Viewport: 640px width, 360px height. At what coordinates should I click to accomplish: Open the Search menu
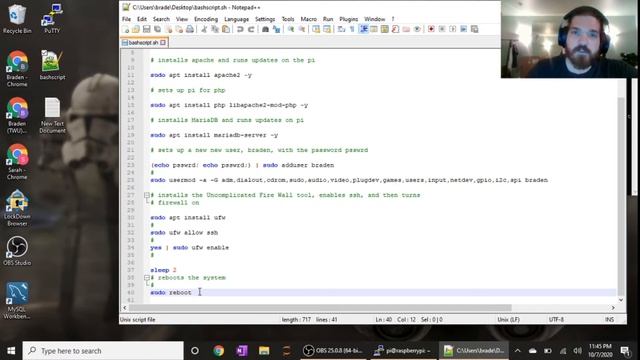[161, 19]
